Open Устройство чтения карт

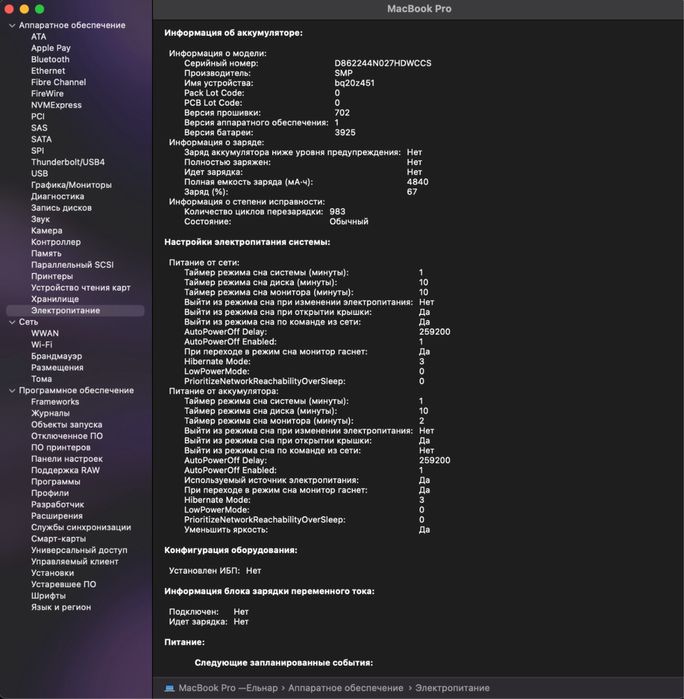tap(81, 288)
